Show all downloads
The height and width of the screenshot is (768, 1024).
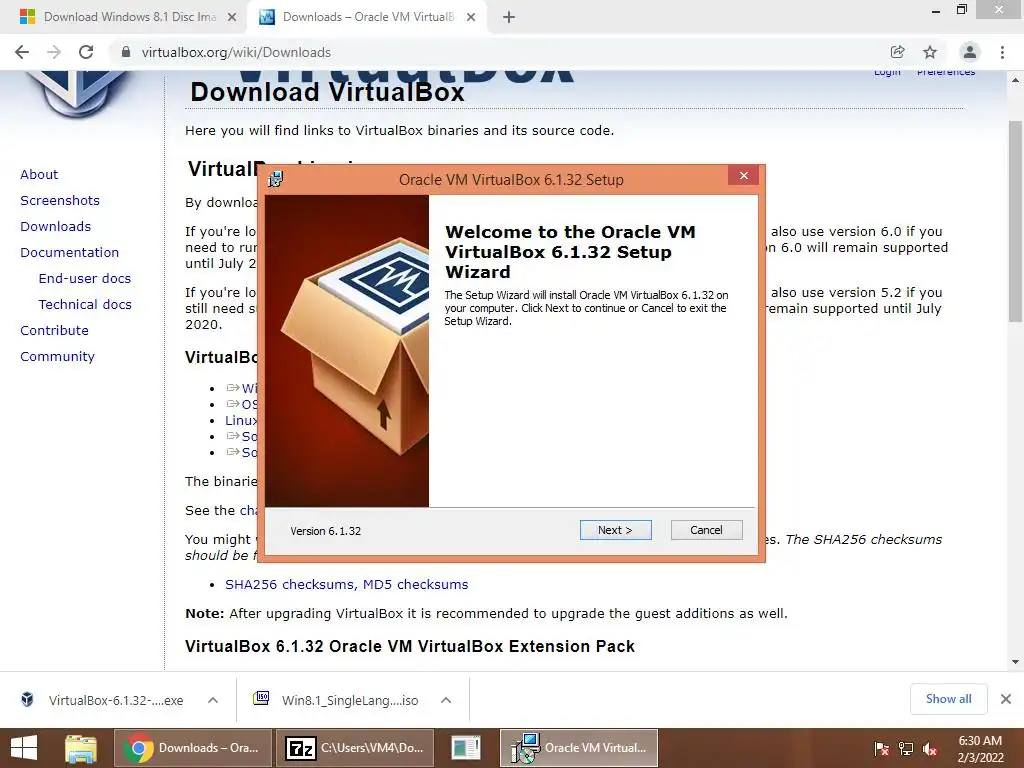coord(948,699)
